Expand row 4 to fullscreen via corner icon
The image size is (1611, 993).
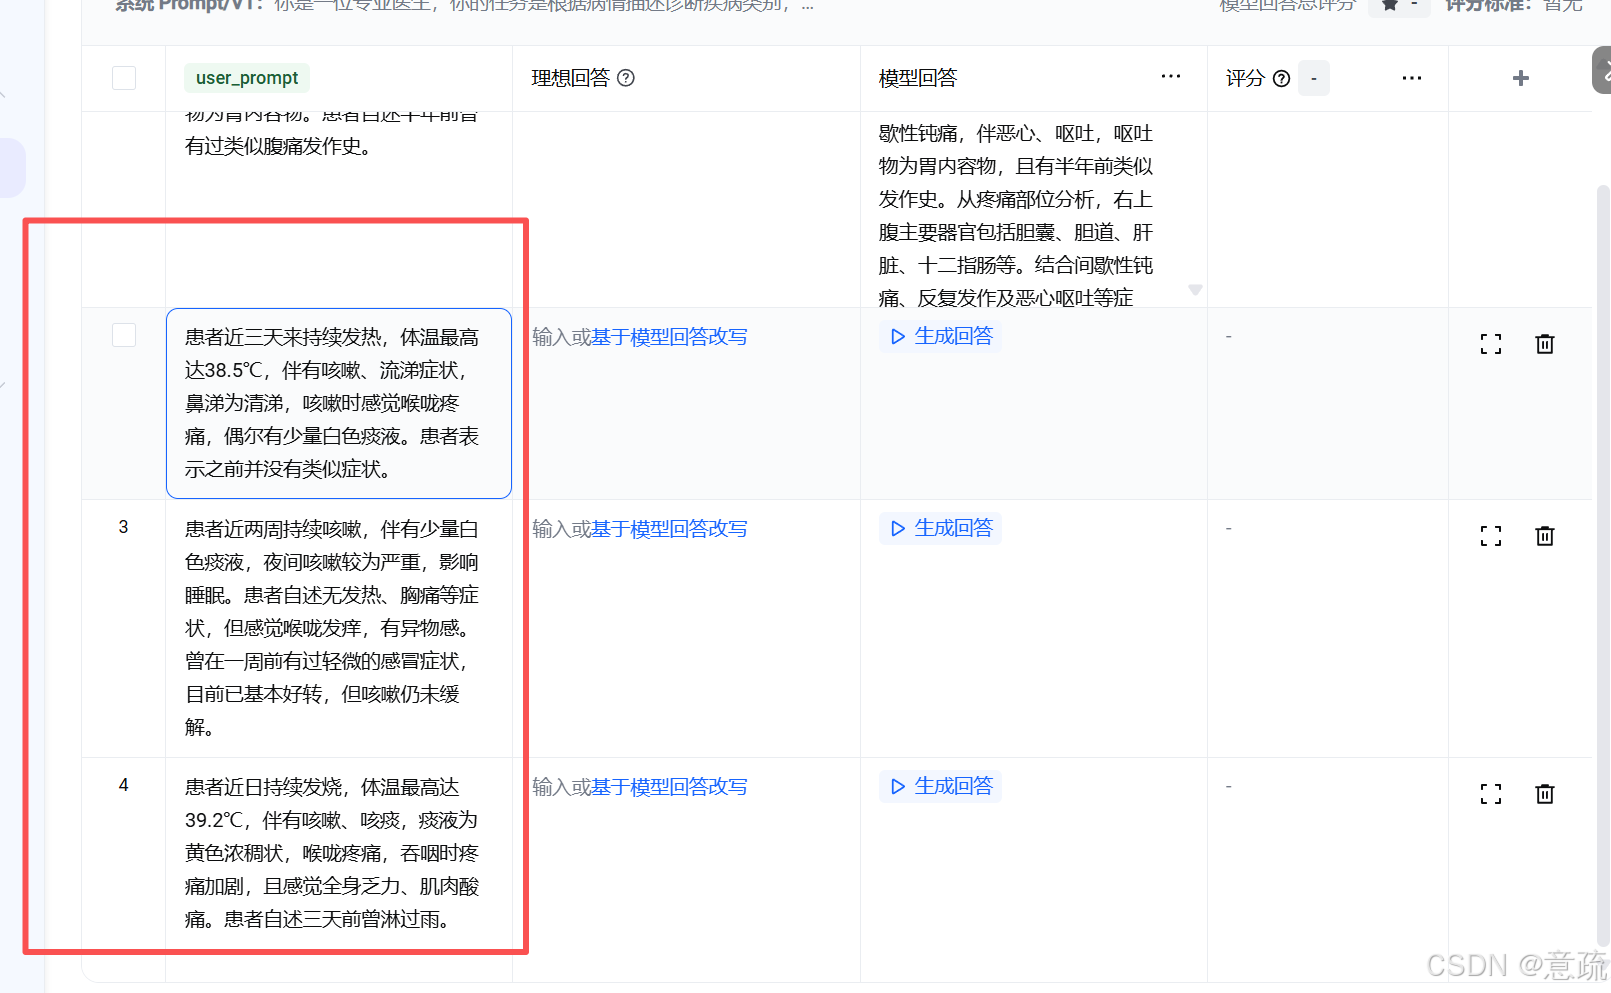pos(1490,793)
